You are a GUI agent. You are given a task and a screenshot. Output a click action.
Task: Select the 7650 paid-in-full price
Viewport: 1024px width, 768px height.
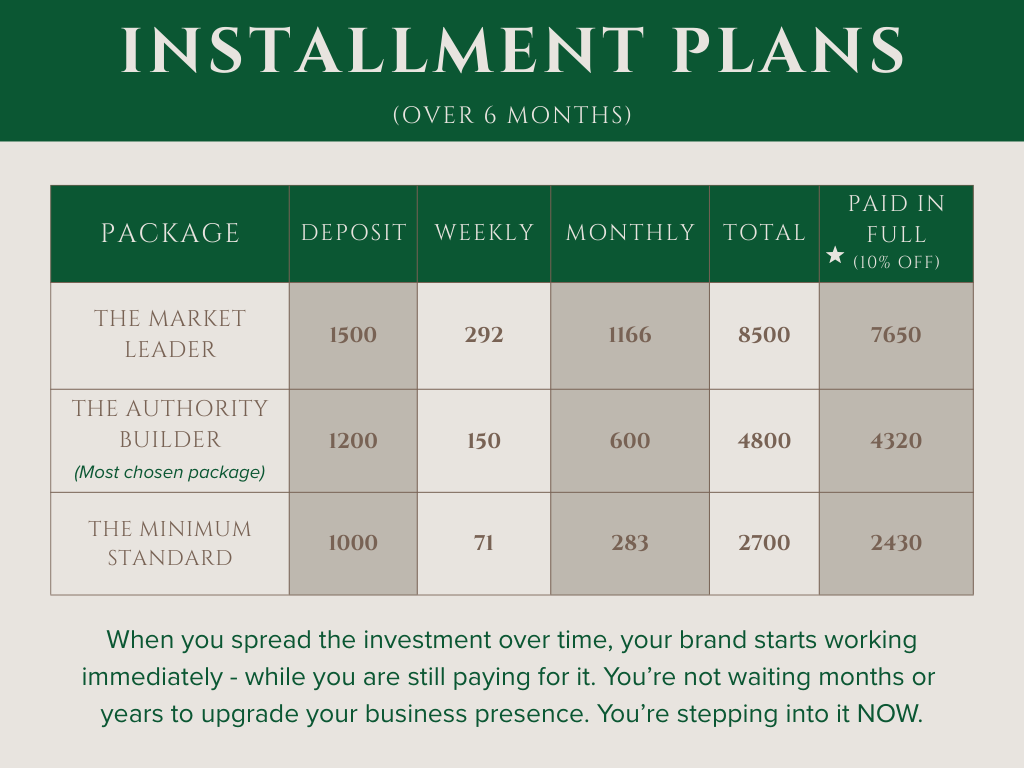[896, 335]
